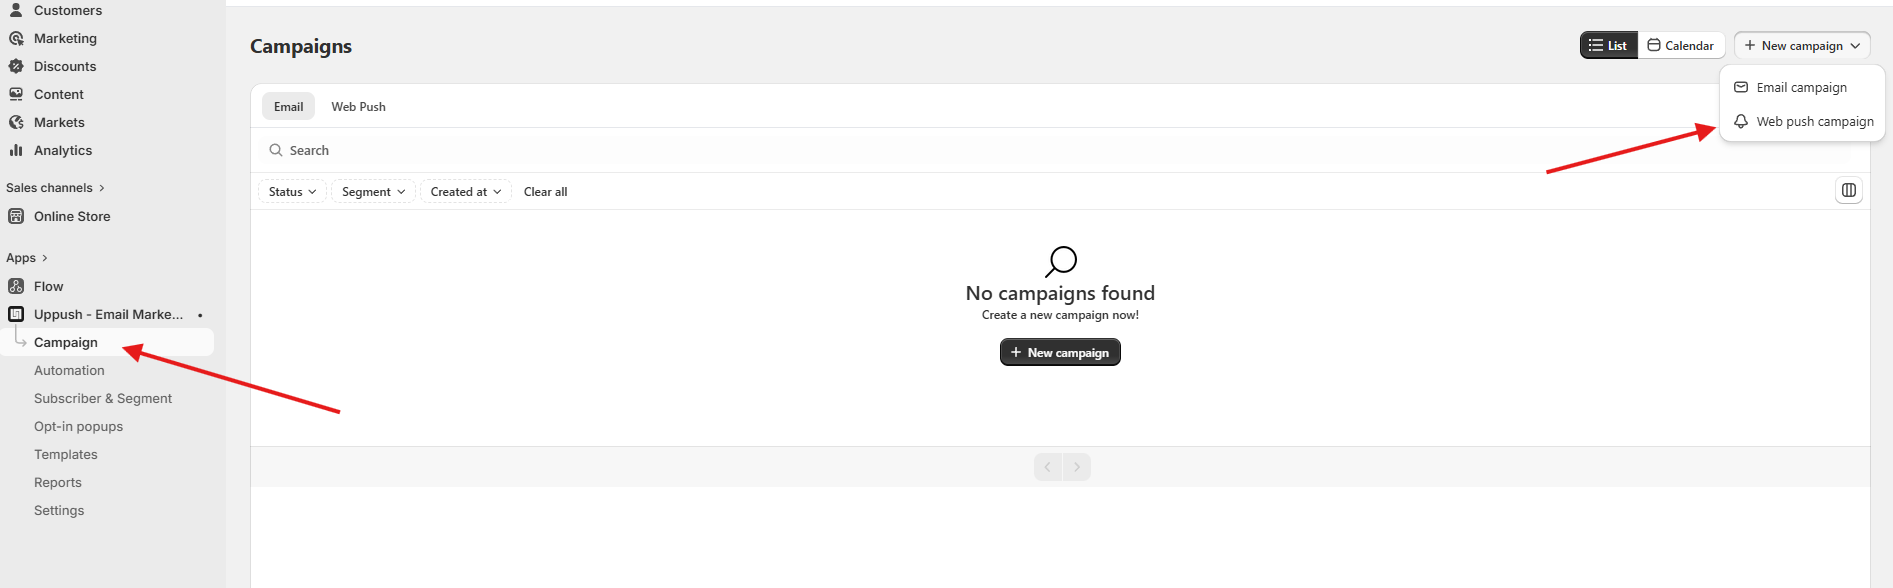This screenshot has height=588, width=1893.
Task: Switch to the Web Push tab
Action: pos(358,107)
